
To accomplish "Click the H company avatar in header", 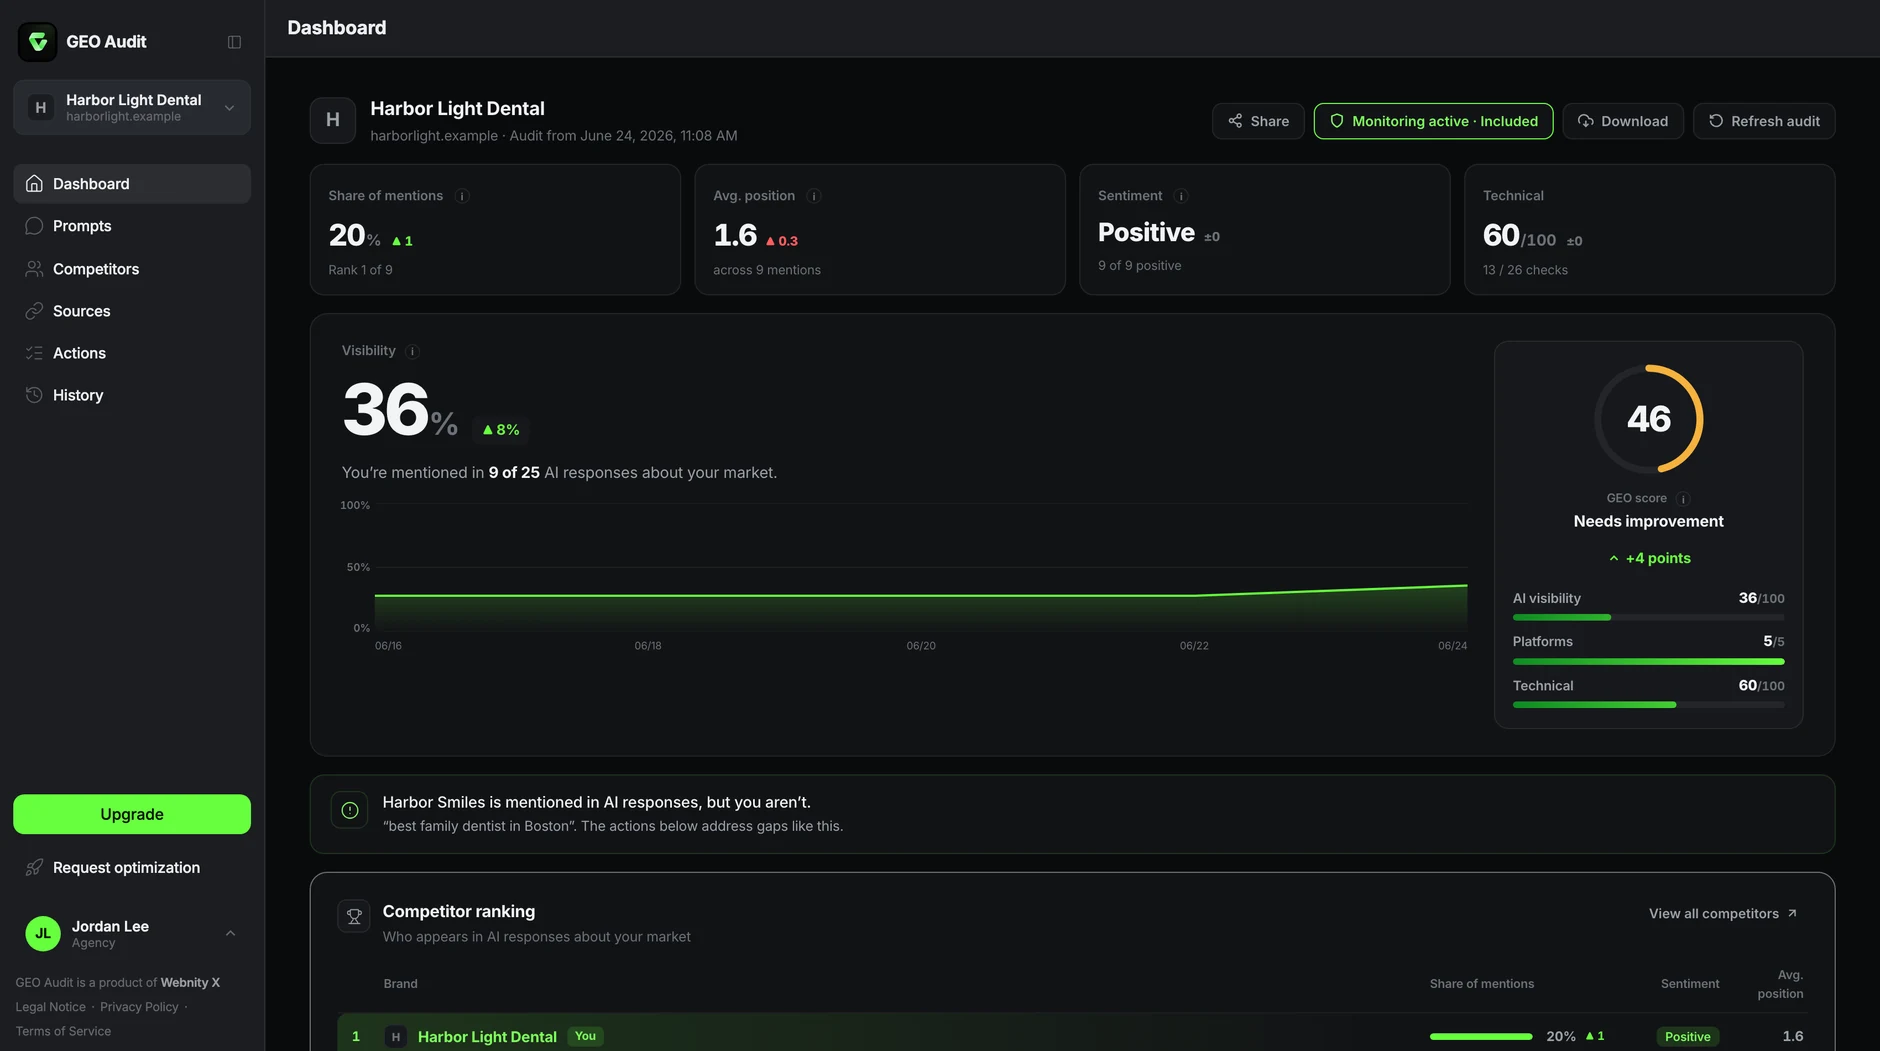I will (333, 120).
